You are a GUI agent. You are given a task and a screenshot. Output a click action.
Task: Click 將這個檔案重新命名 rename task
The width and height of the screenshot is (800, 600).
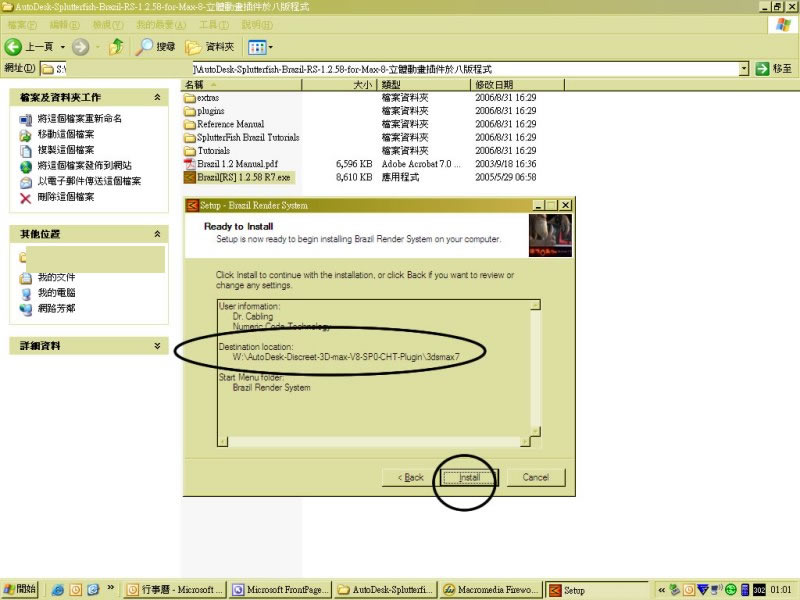(70, 119)
